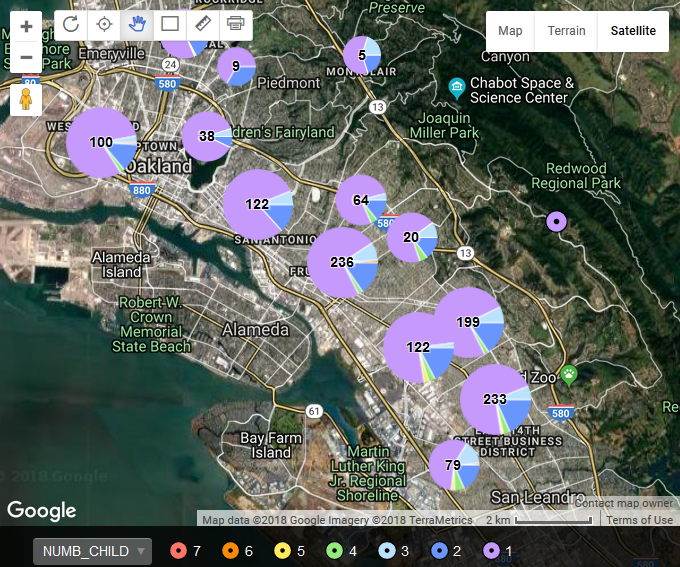680x567 pixels.
Task: Click the Redwood Regional Park label
Action: pos(576,176)
